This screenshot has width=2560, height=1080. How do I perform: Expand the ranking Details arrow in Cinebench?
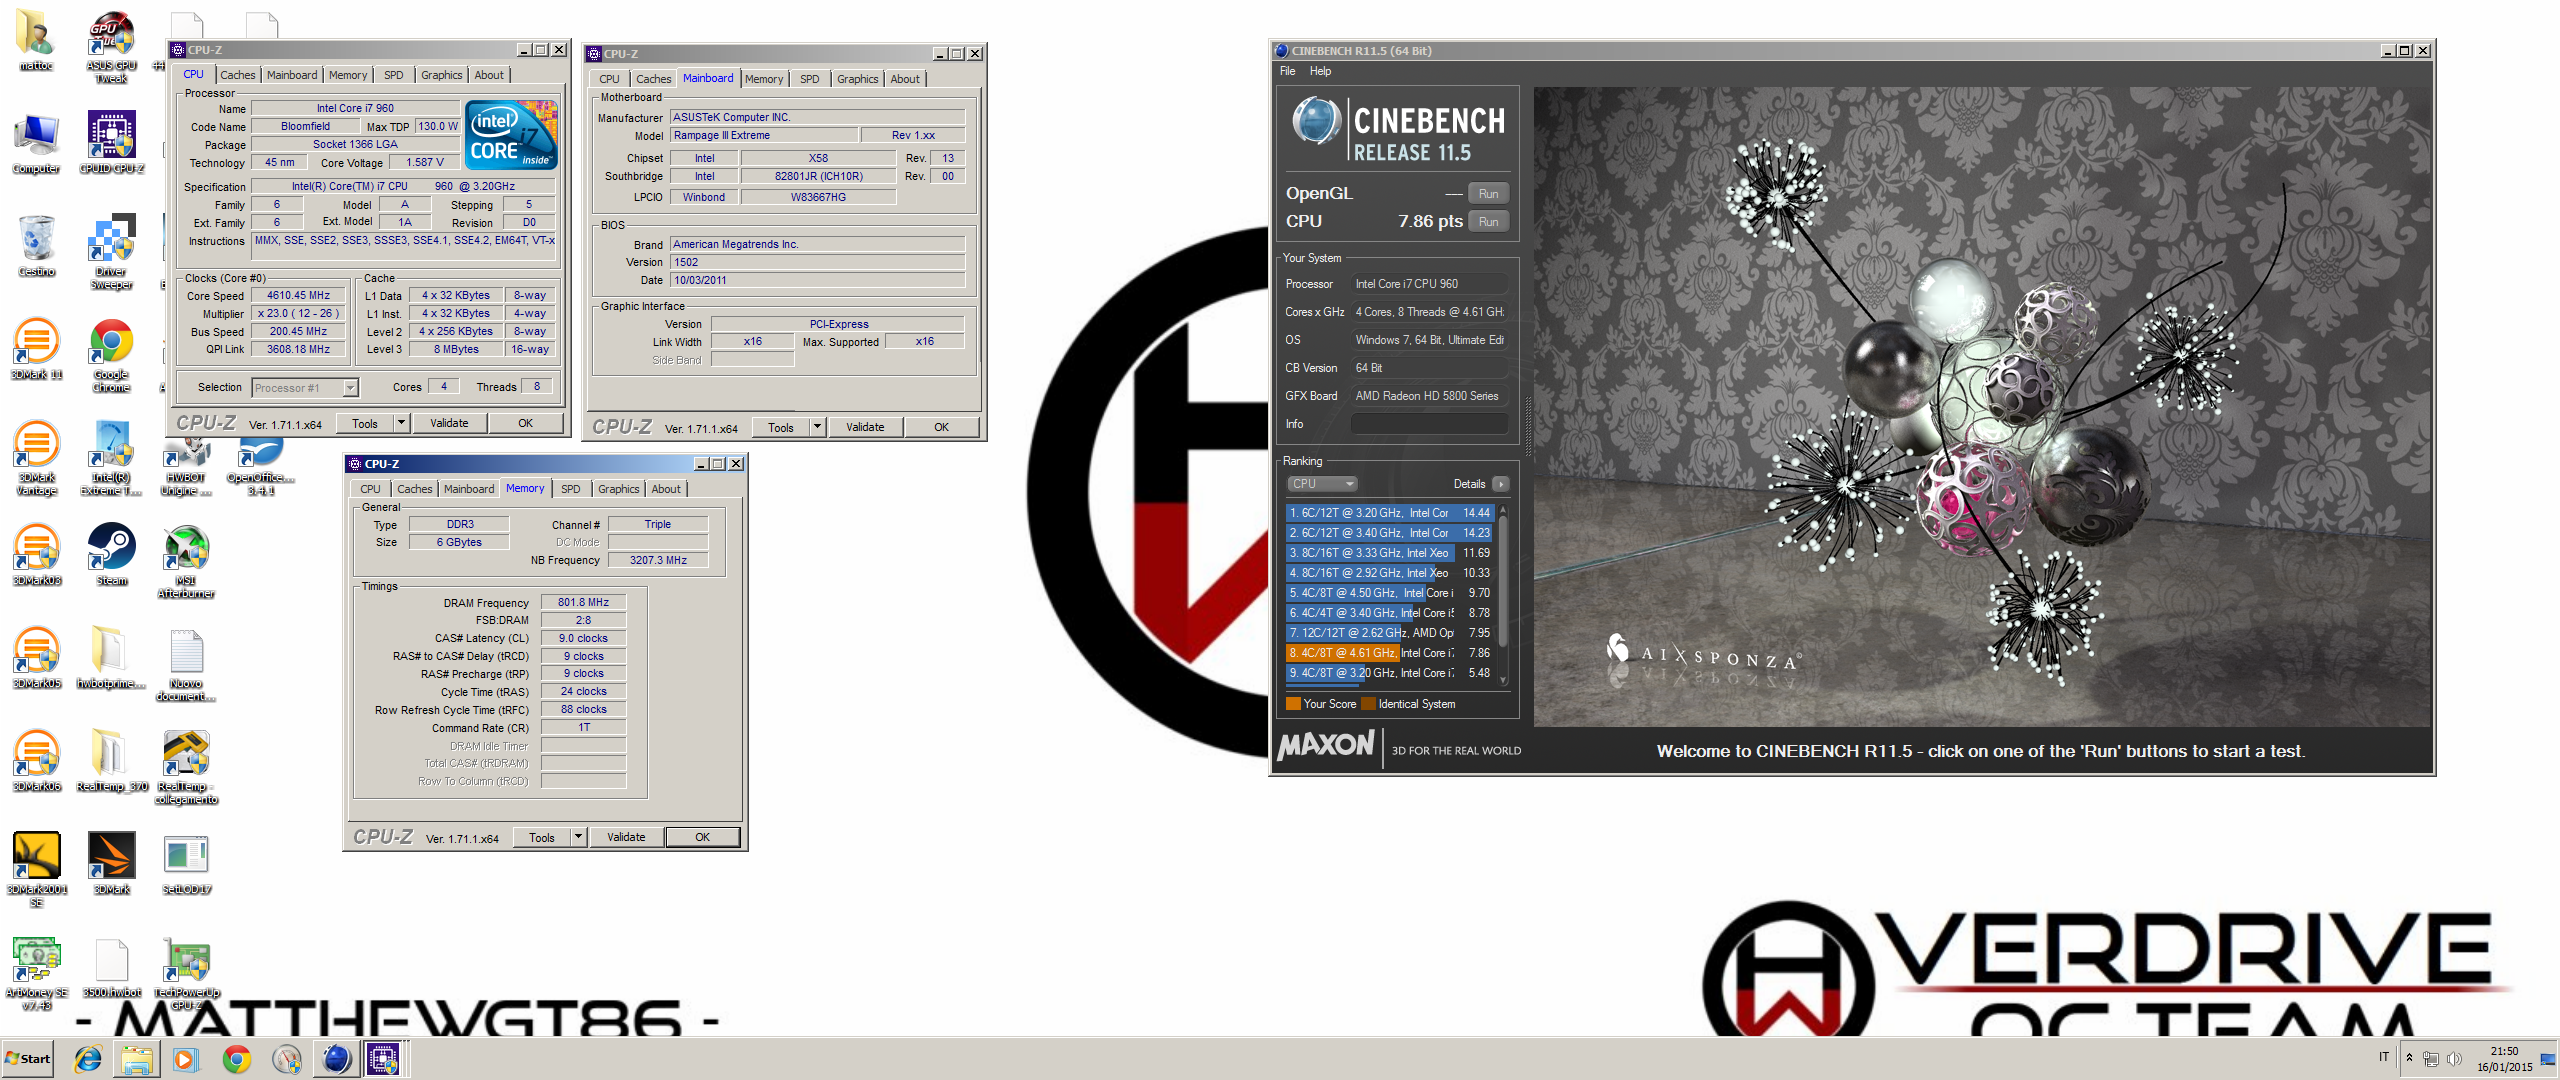point(1500,484)
